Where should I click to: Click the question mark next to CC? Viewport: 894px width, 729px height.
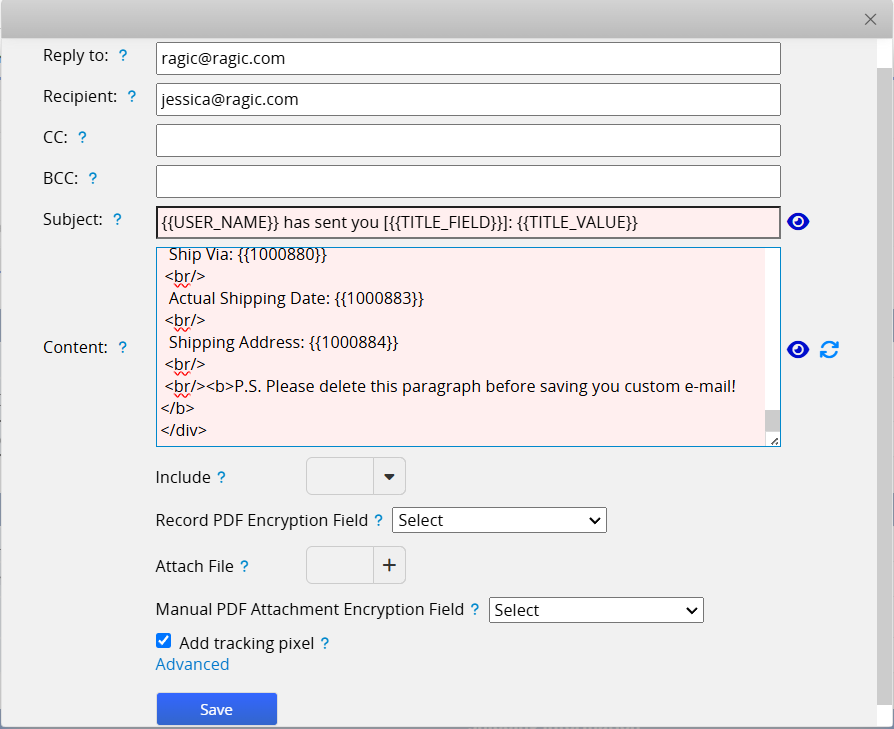[82, 138]
